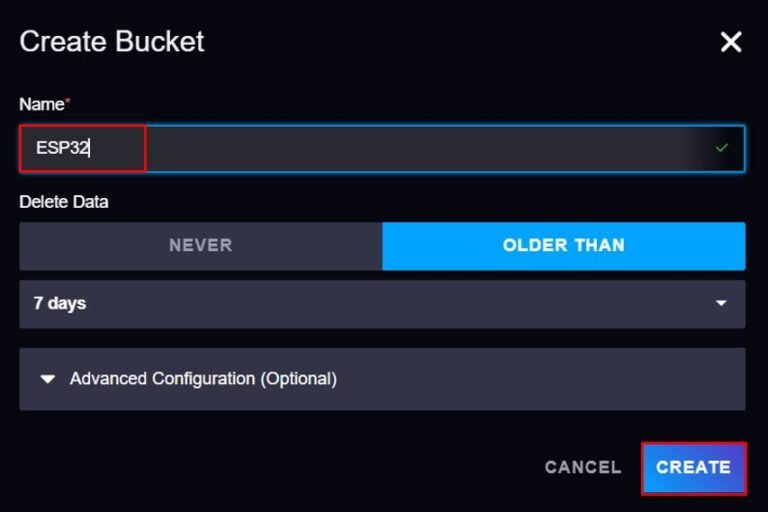The width and height of the screenshot is (768, 512).
Task: Click the ESP32 text in the Name box
Action: tap(63, 149)
